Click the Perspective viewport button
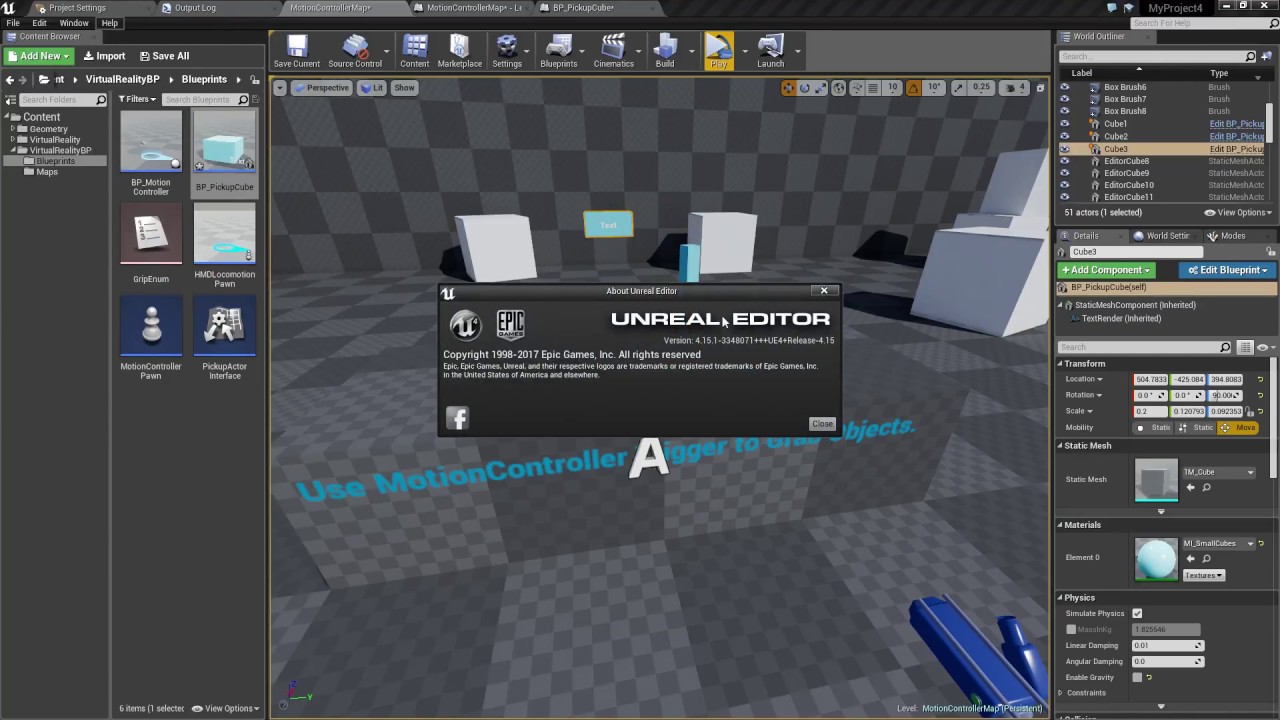Screen dimensions: 1280x720 [321, 88]
